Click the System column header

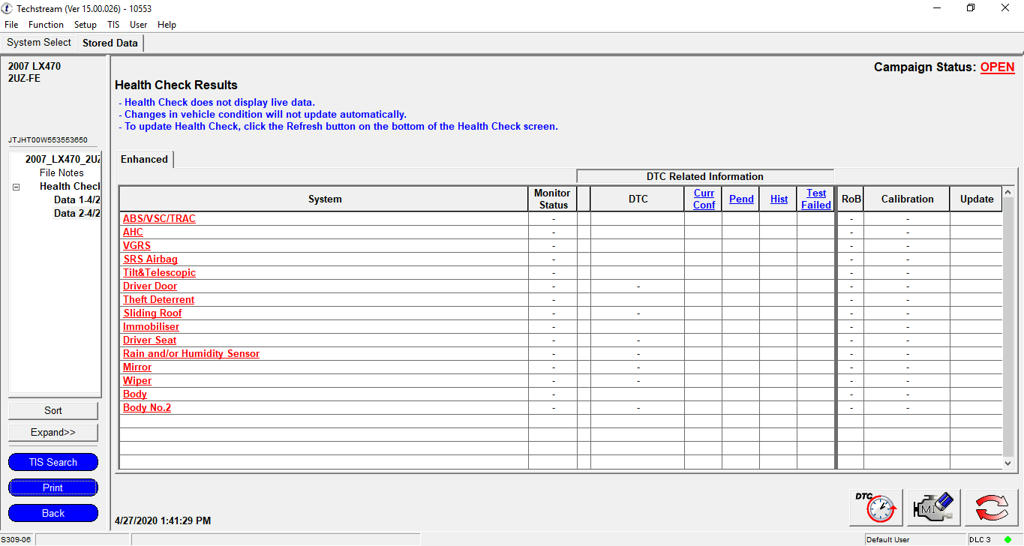point(325,199)
